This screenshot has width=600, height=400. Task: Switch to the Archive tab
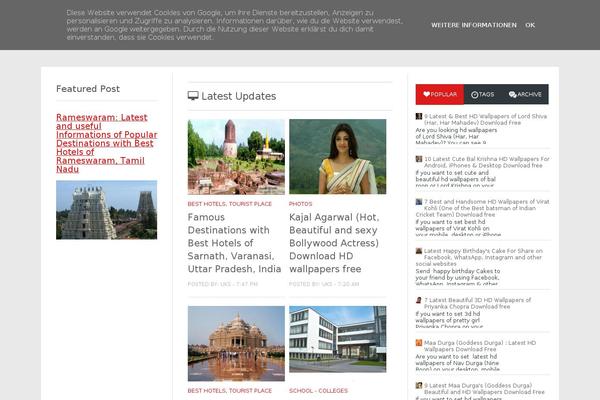point(525,95)
